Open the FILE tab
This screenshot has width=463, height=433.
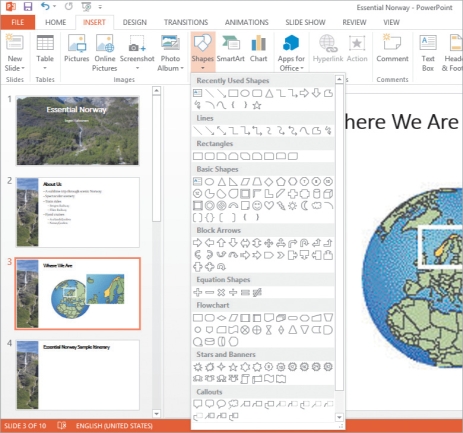(17, 22)
